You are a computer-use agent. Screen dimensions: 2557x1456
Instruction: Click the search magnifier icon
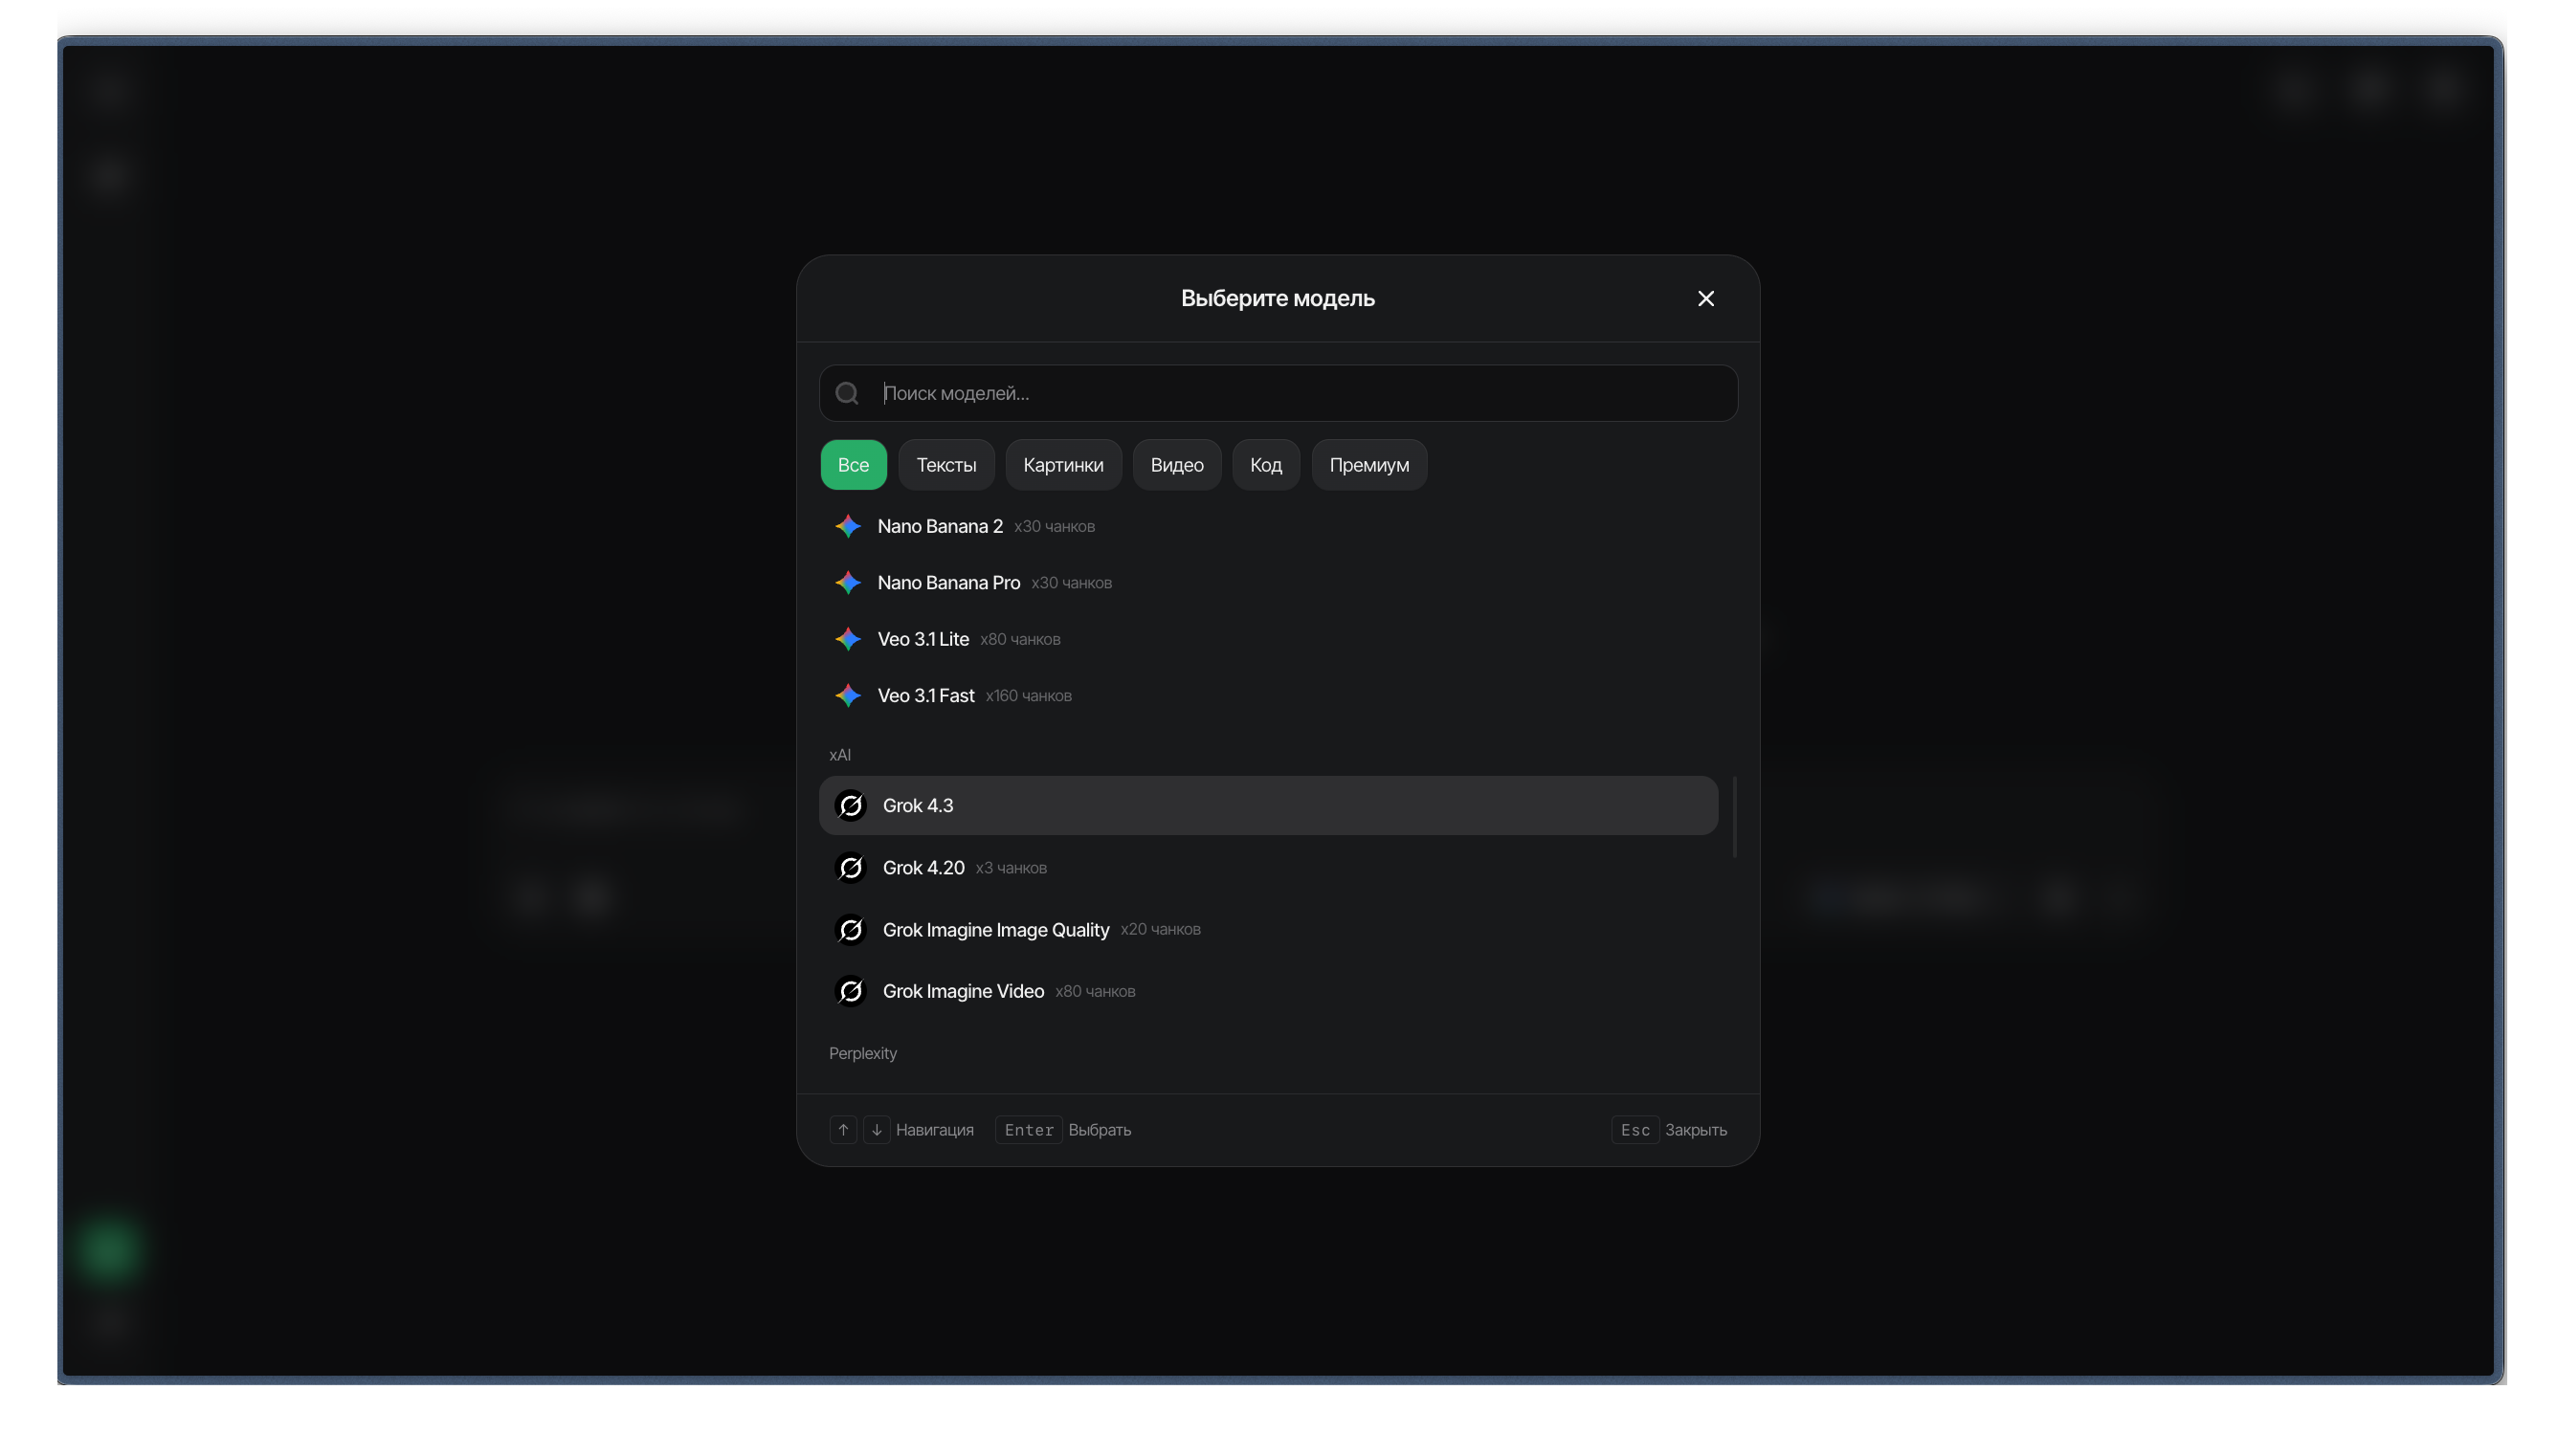click(x=847, y=393)
